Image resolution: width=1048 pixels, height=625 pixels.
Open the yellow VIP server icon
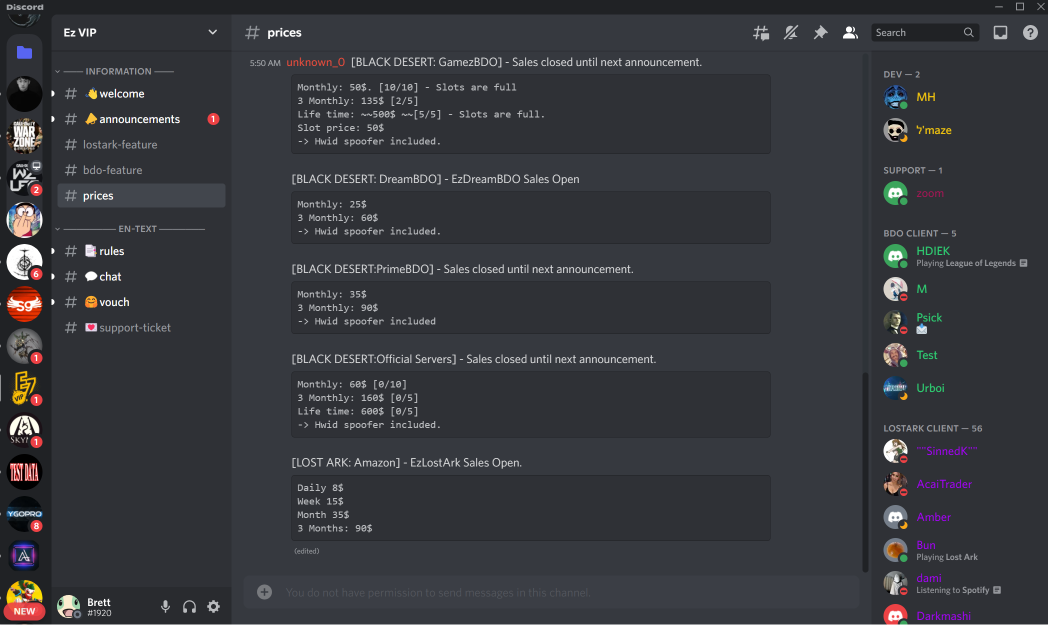click(x=25, y=388)
